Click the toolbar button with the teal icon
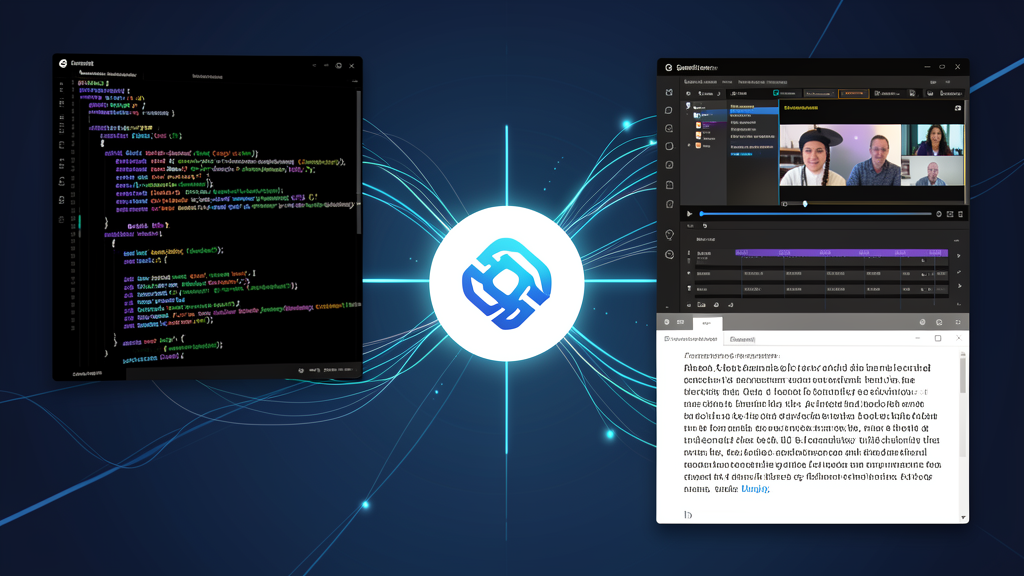1024x576 pixels. click(785, 93)
